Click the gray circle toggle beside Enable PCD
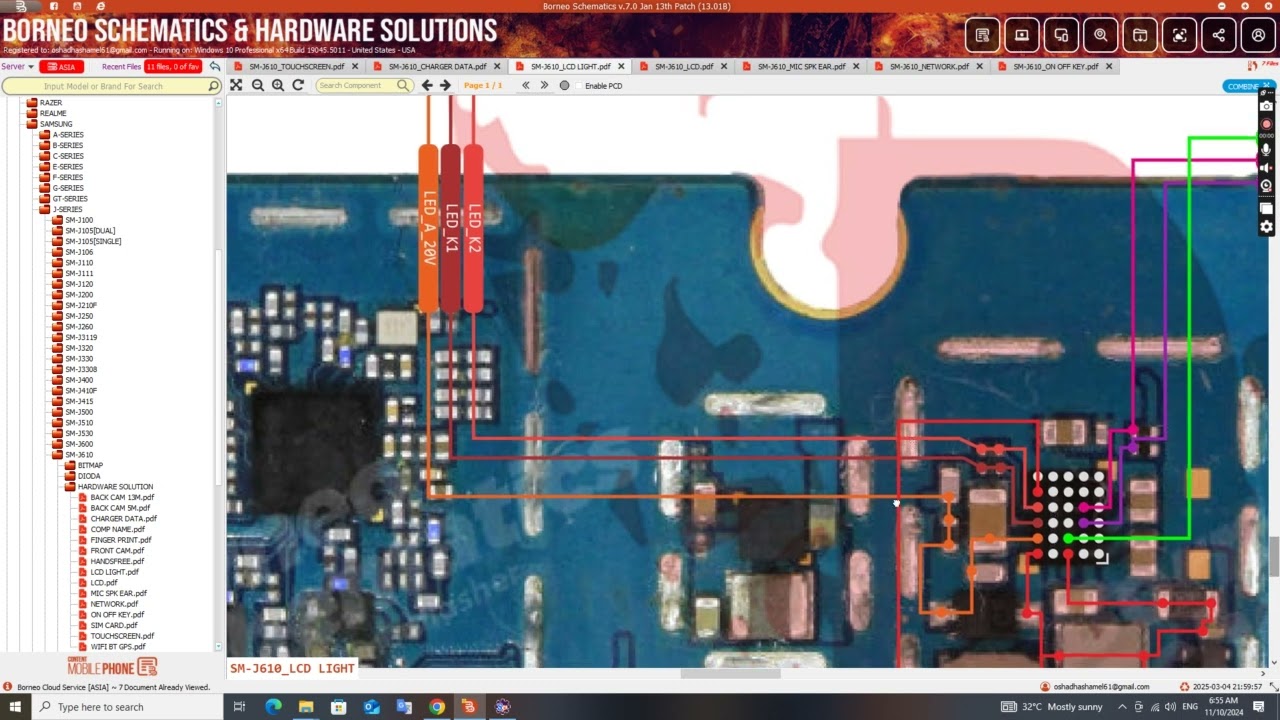1280x720 pixels. (564, 86)
